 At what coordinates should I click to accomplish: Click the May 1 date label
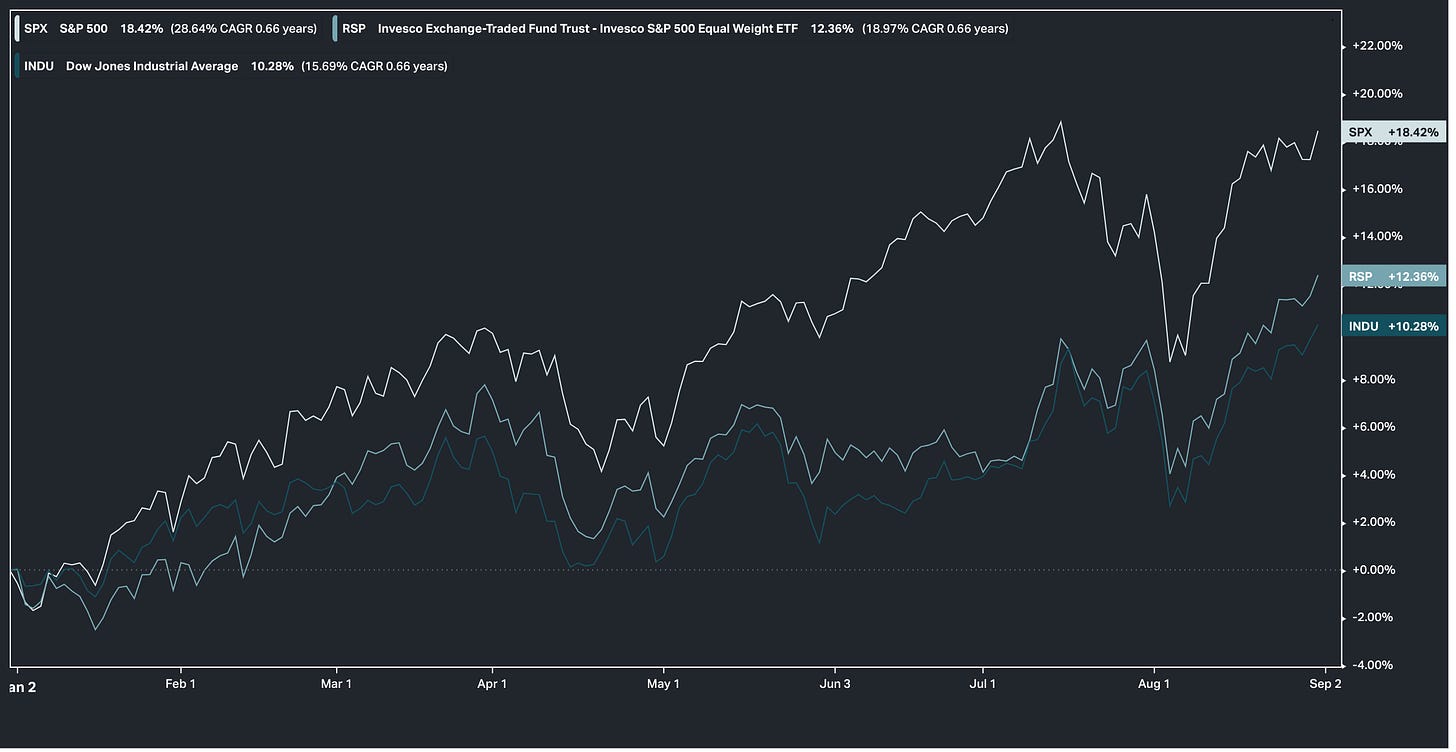click(663, 684)
